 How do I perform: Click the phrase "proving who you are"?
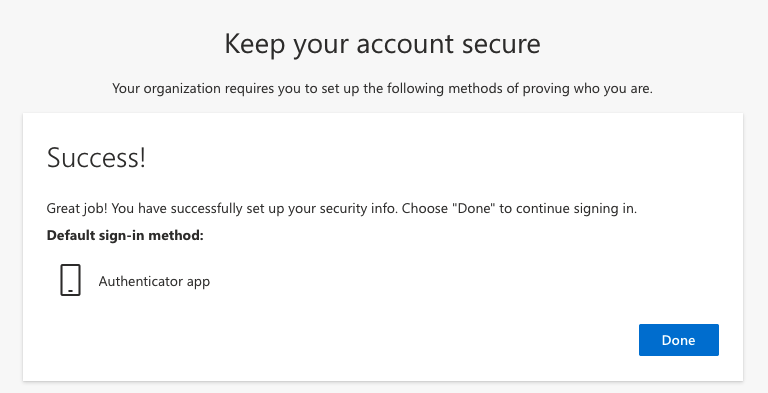(x=586, y=89)
